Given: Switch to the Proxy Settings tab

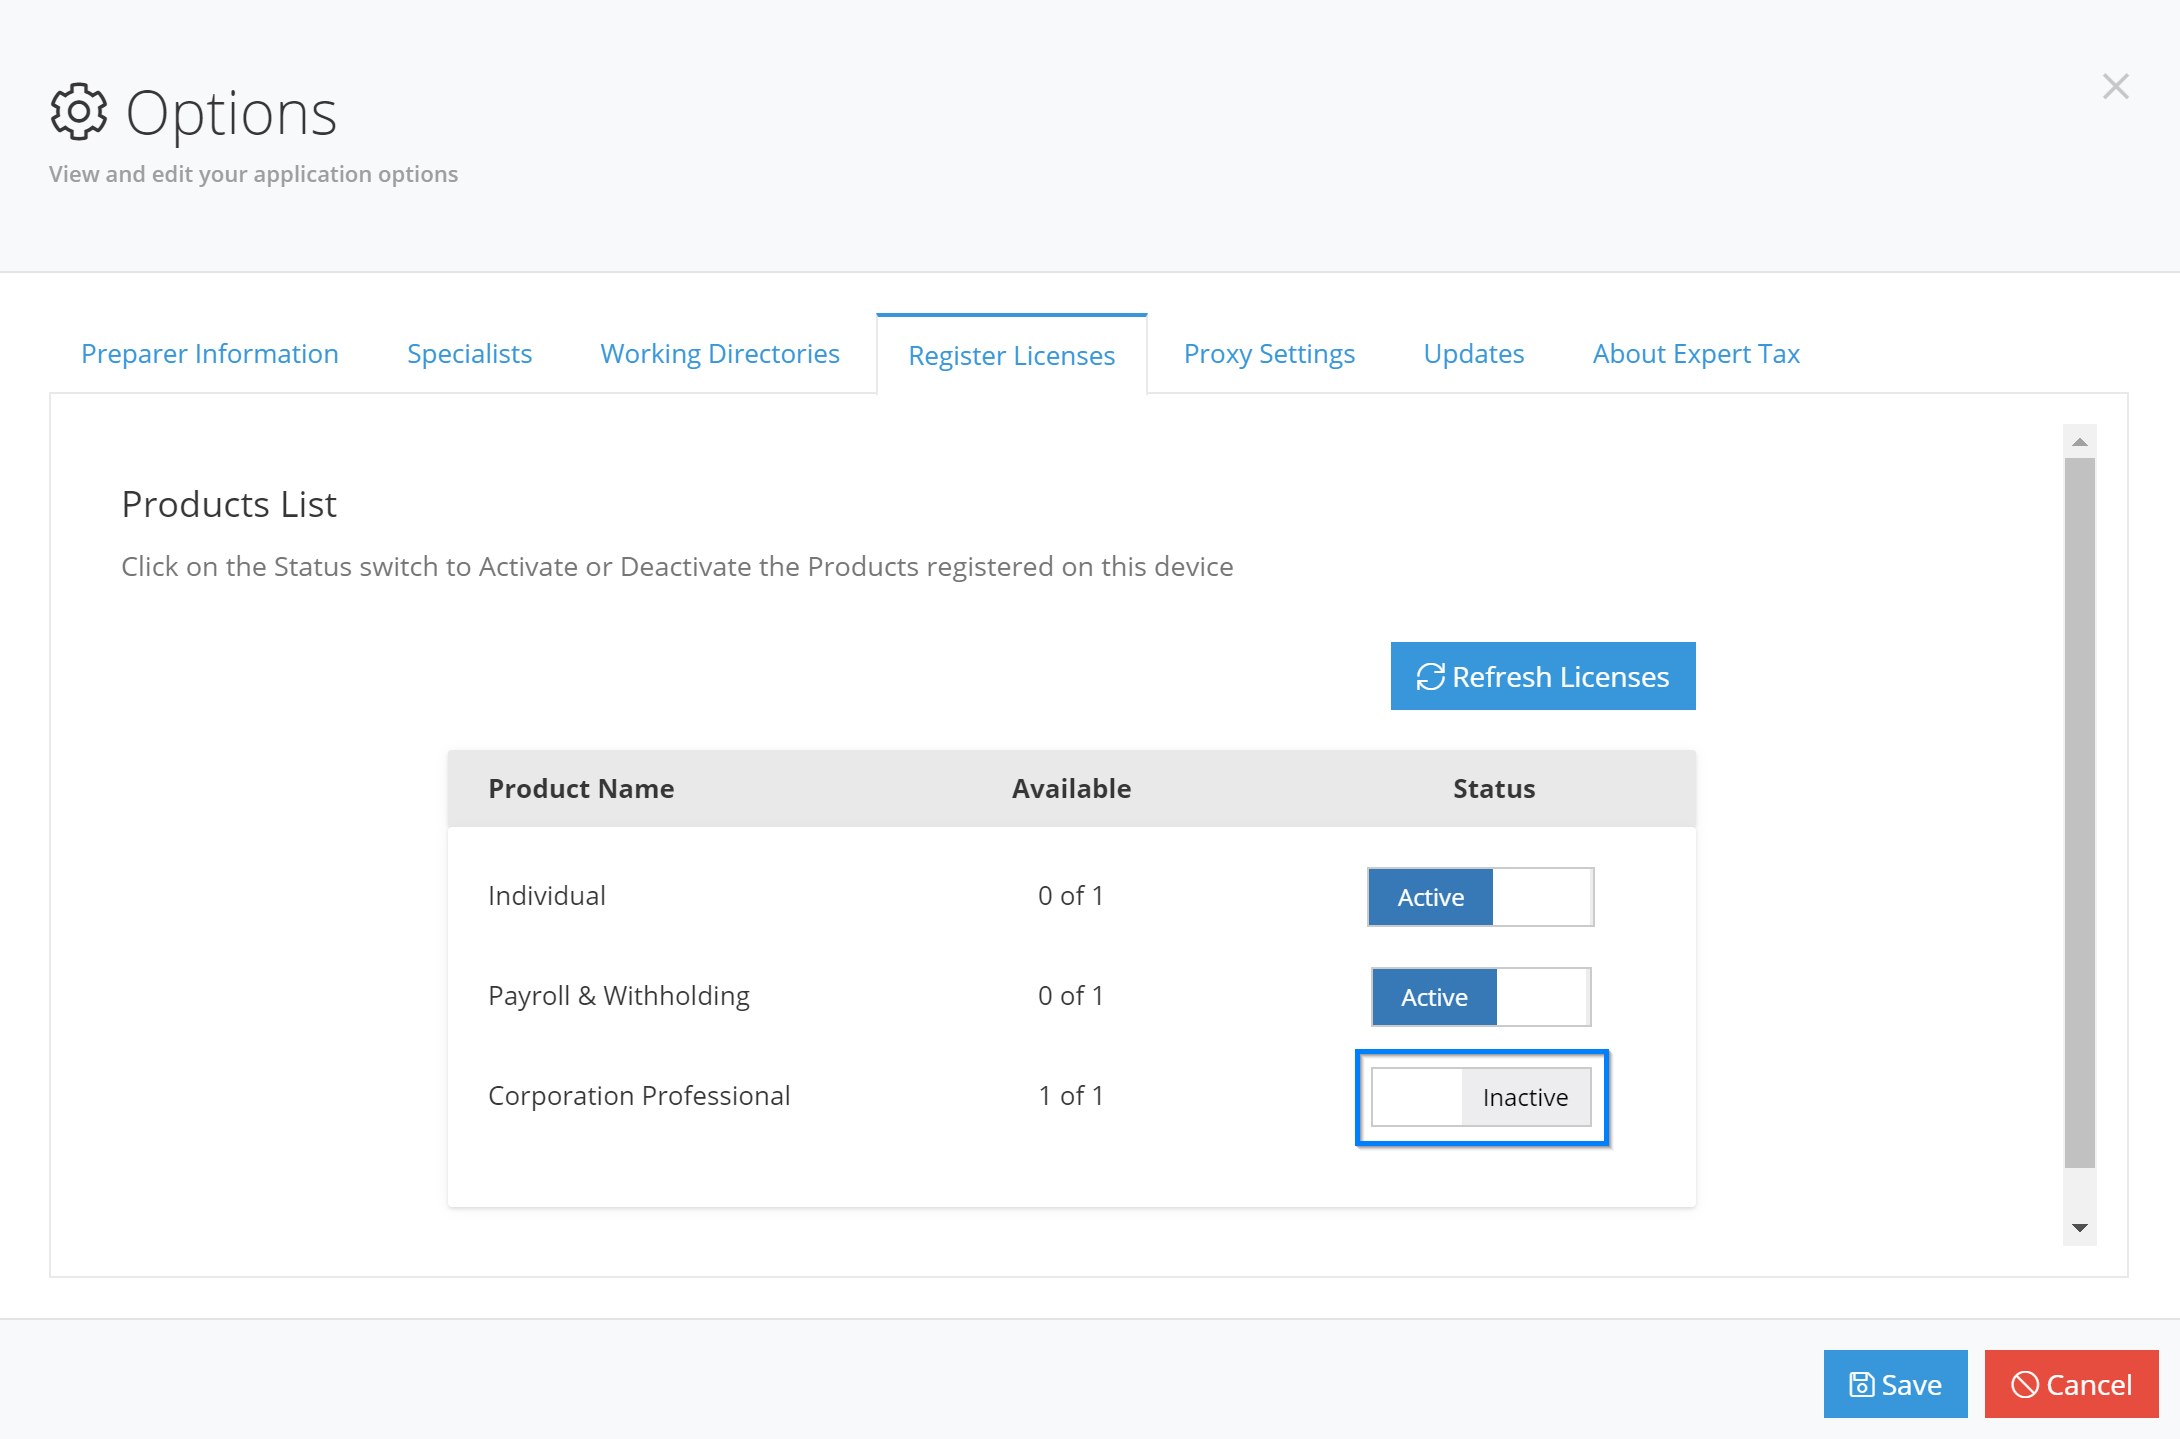Looking at the screenshot, I should 1268,353.
